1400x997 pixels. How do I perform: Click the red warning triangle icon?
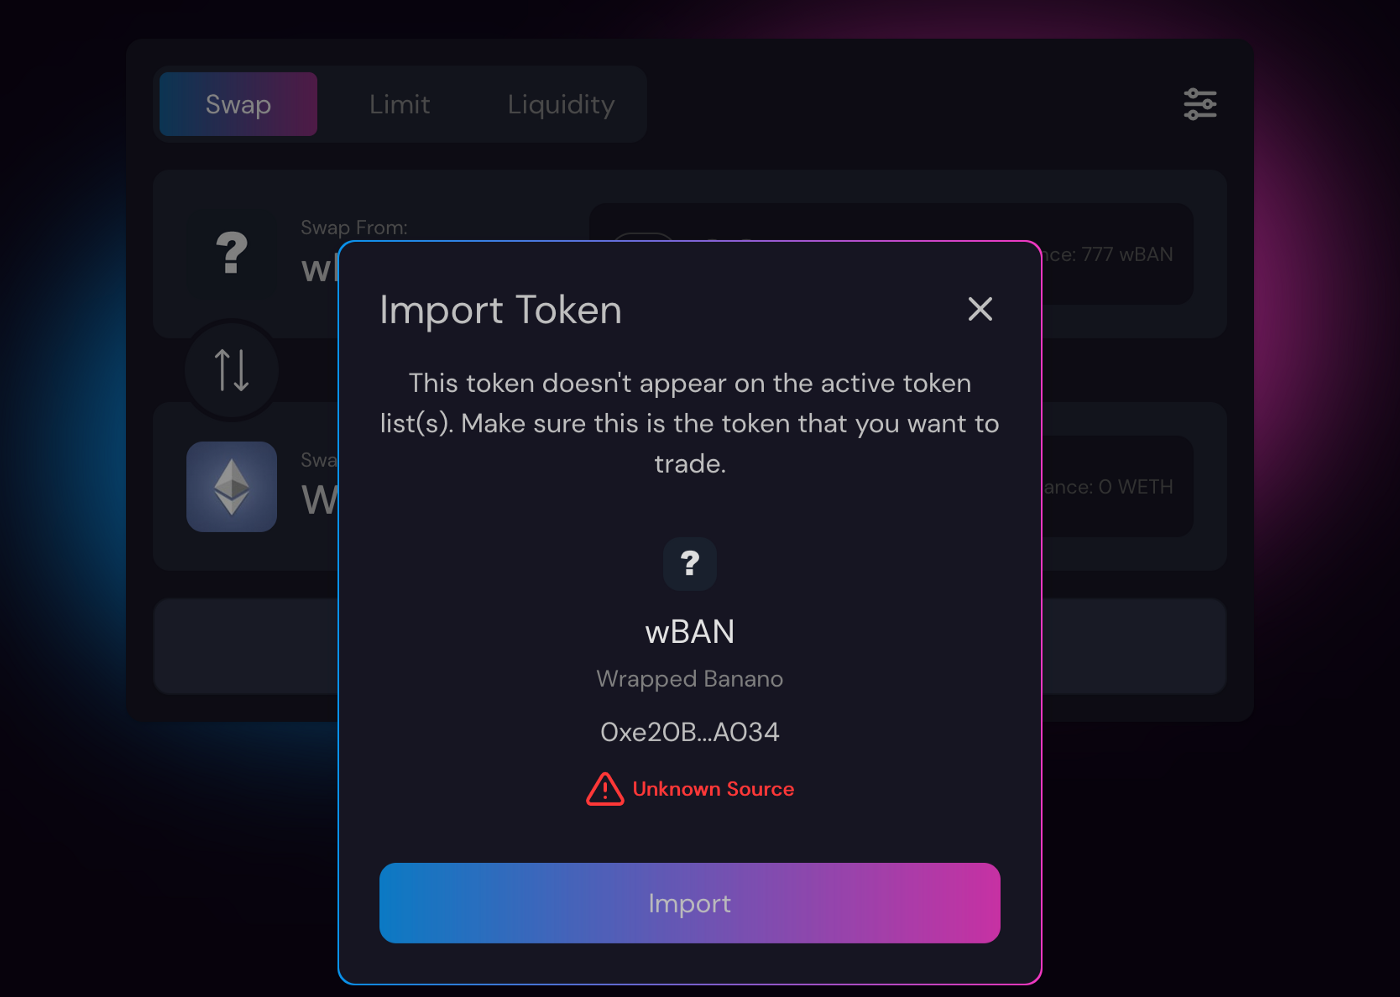pos(605,789)
